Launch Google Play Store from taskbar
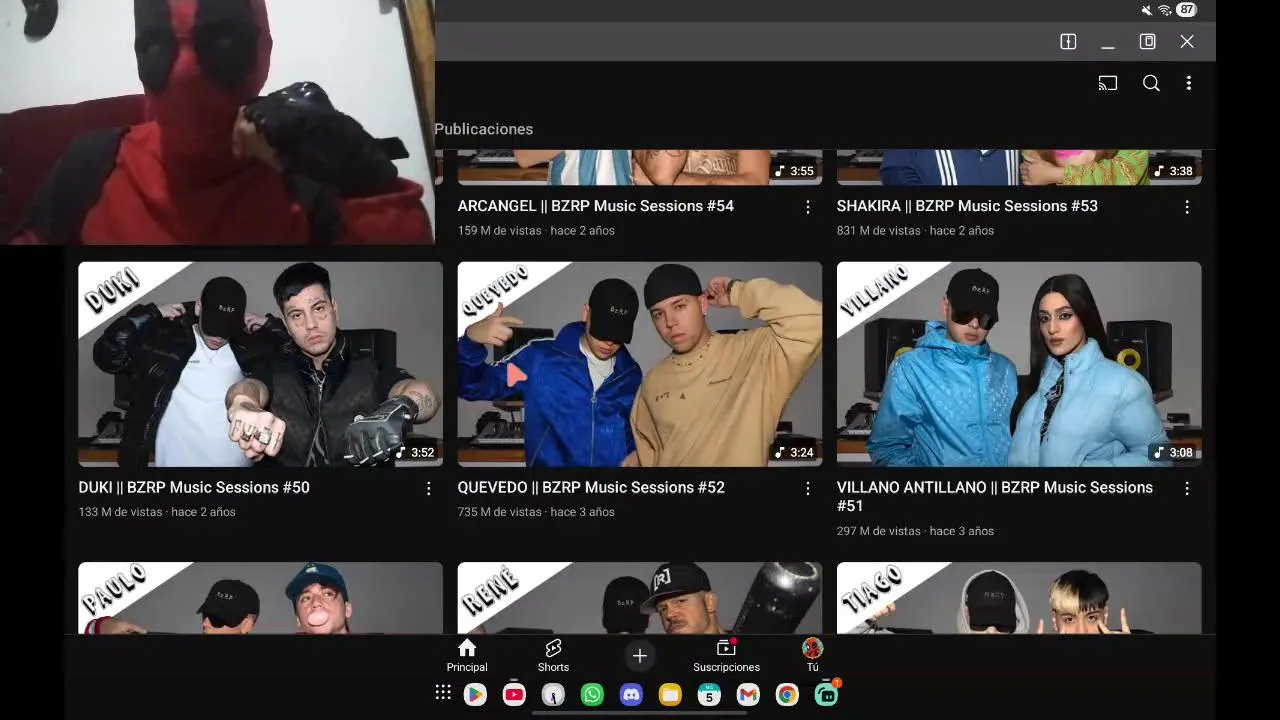1280x720 pixels. pyautogui.click(x=475, y=694)
